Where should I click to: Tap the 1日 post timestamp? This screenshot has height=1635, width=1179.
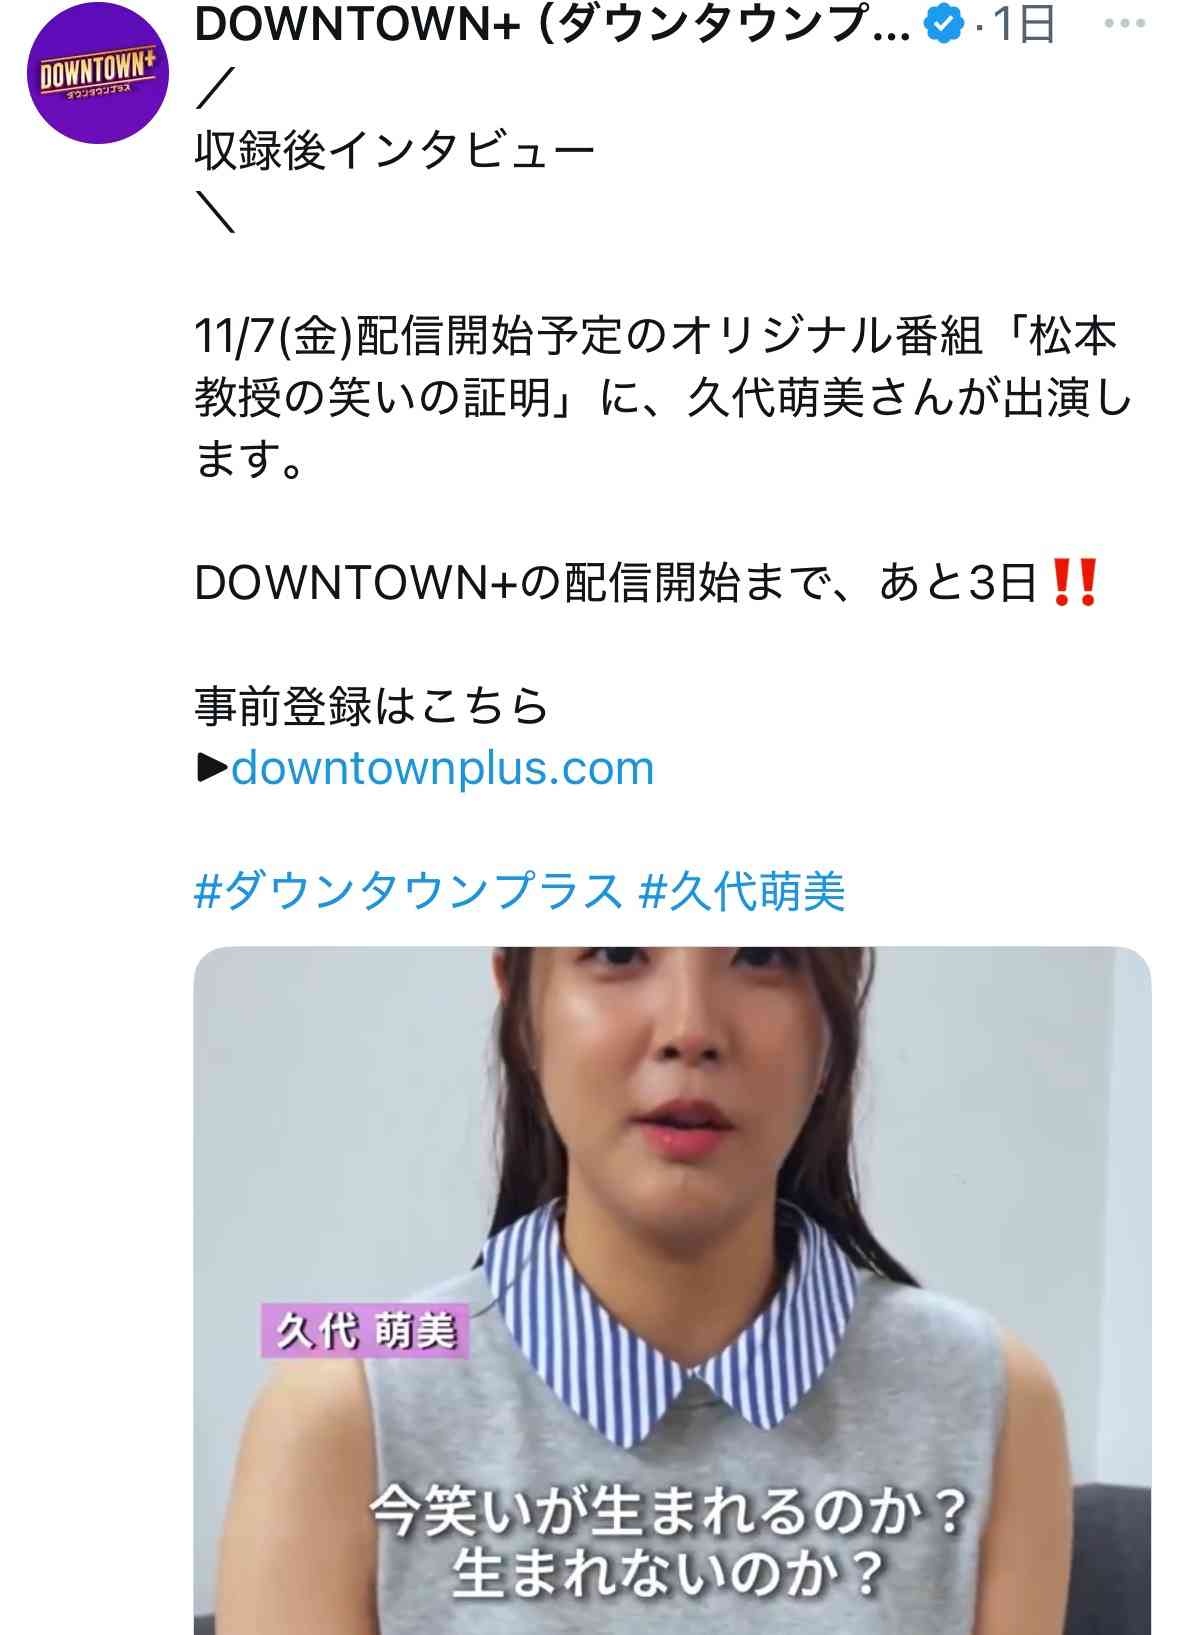1023,24
